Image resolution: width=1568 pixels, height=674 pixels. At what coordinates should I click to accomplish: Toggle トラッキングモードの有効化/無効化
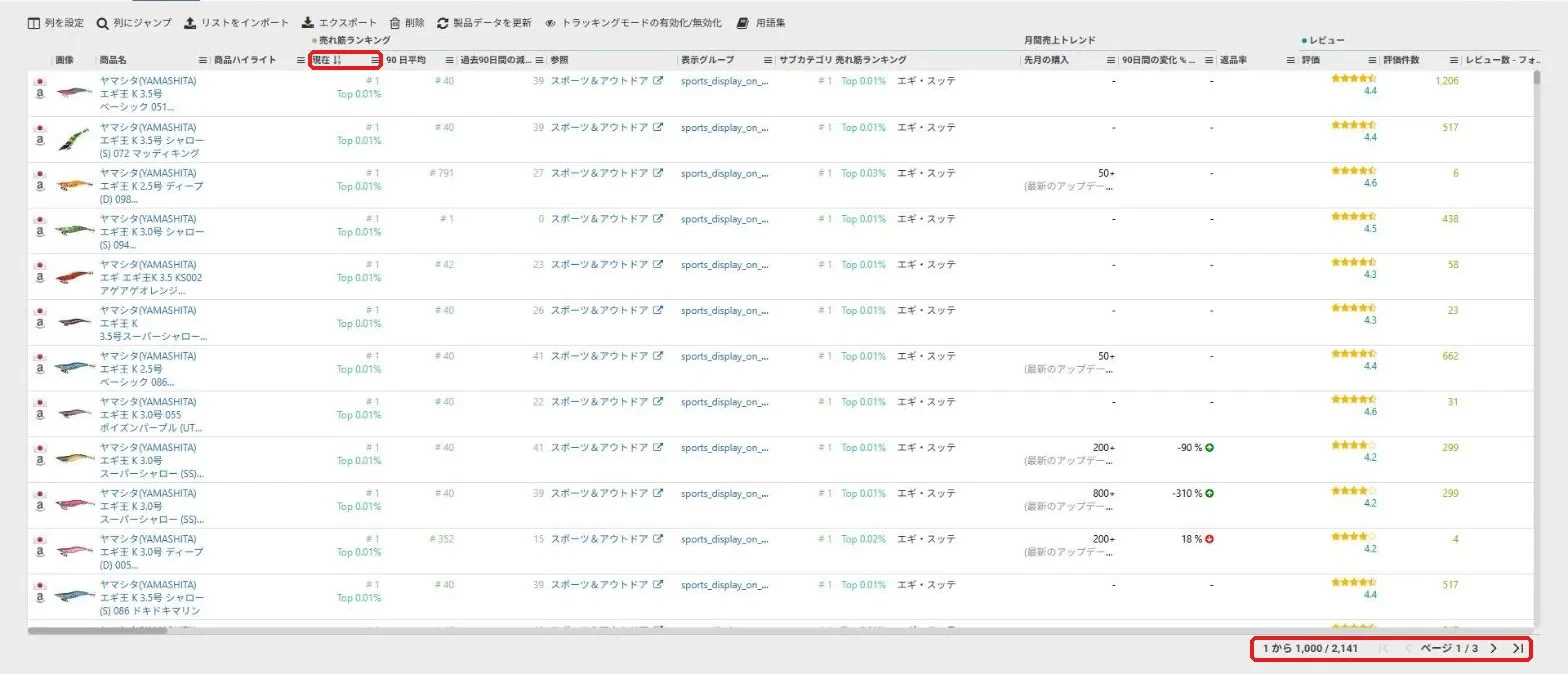tap(633, 22)
